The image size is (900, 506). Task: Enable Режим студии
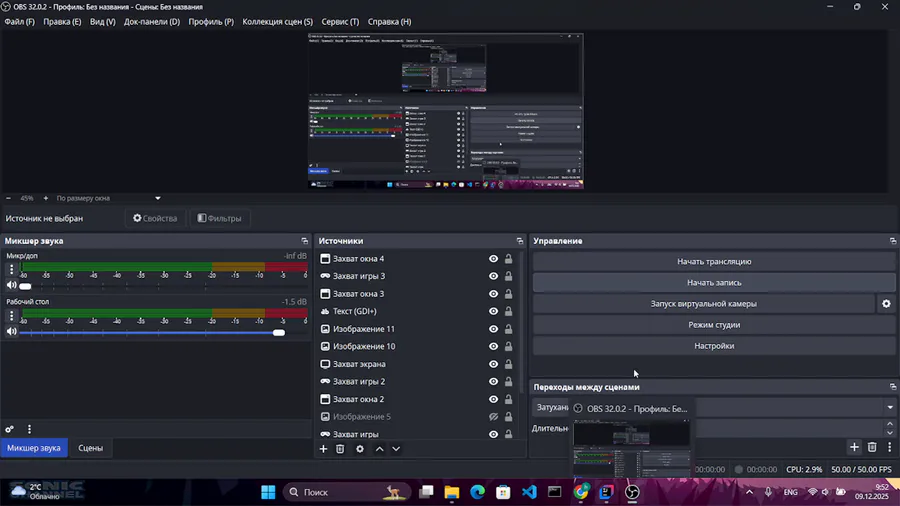[714, 325]
